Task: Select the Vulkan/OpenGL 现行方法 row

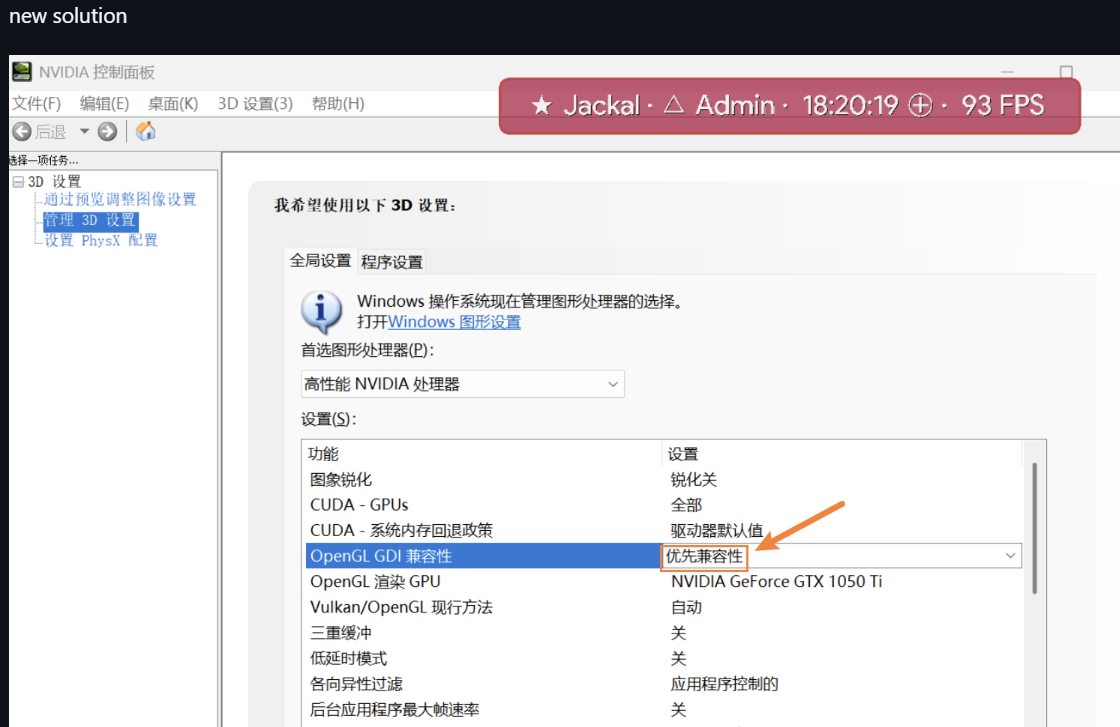Action: (x=662, y=607)
